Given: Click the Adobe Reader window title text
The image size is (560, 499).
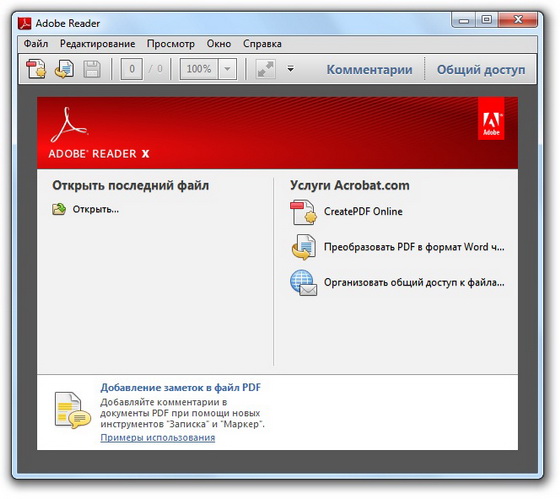Looking at the screenshot, I should [68, 24].
